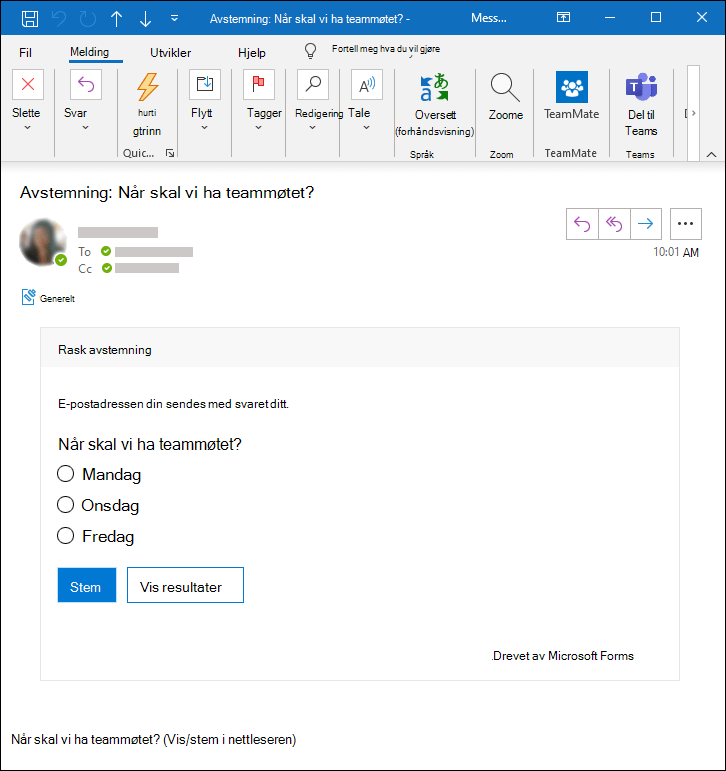Screen dimensions: 726x771
Task: Click the Del til Teams icon
Action: (x=641, y=87)
